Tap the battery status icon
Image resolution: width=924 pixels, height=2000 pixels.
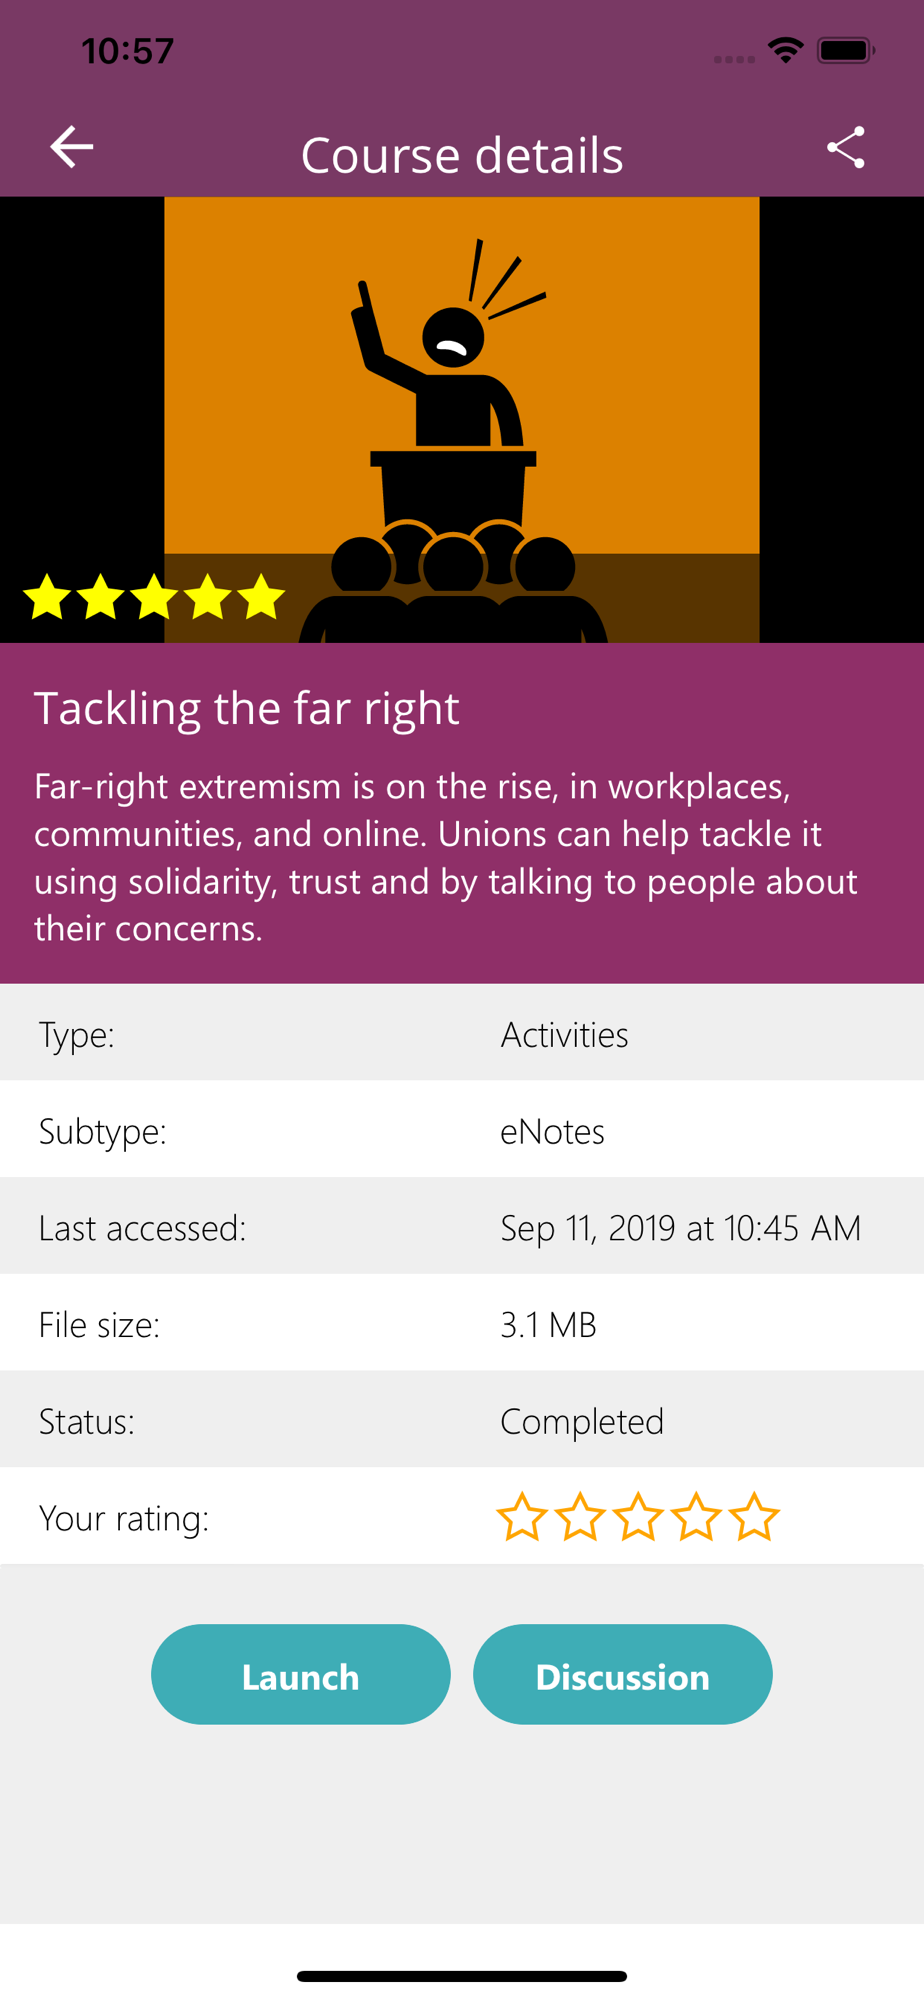[846, 50]
